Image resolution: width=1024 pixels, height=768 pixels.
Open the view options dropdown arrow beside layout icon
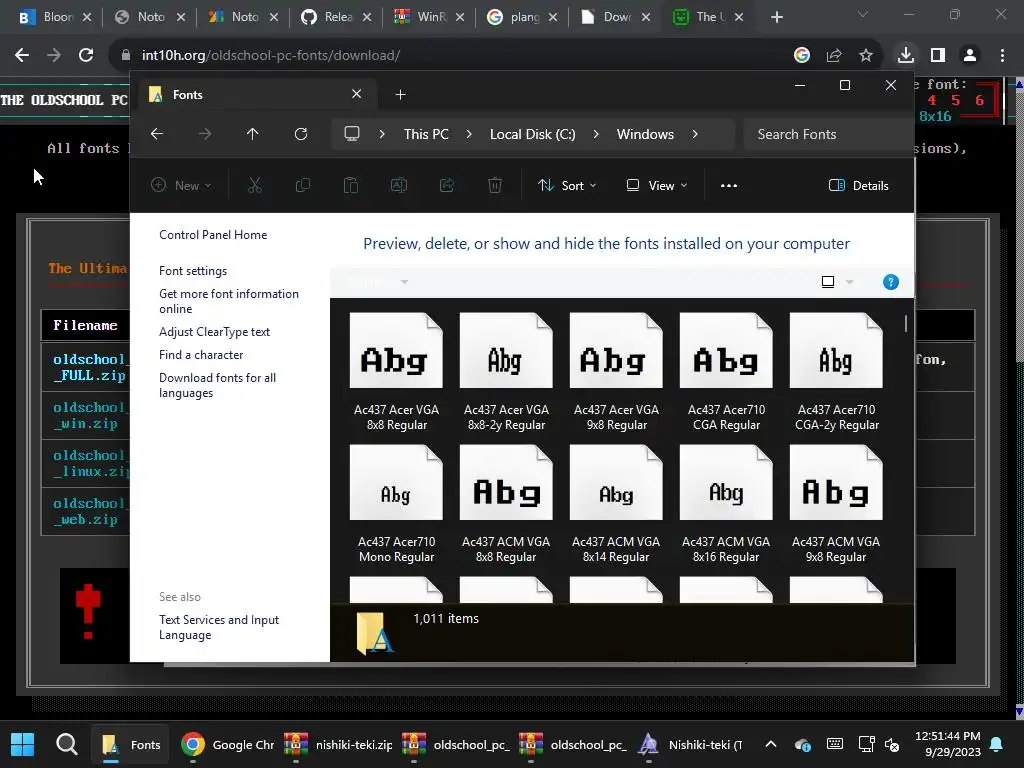[x=850, y=282]
